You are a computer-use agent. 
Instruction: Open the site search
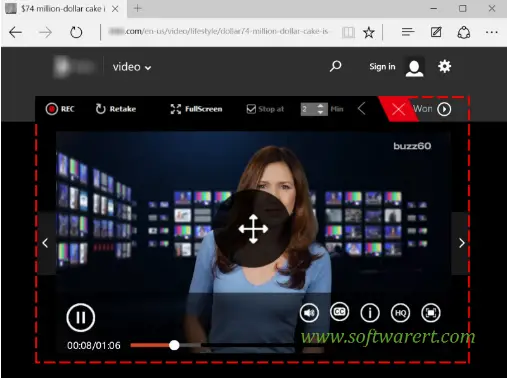tap(335, 66)
